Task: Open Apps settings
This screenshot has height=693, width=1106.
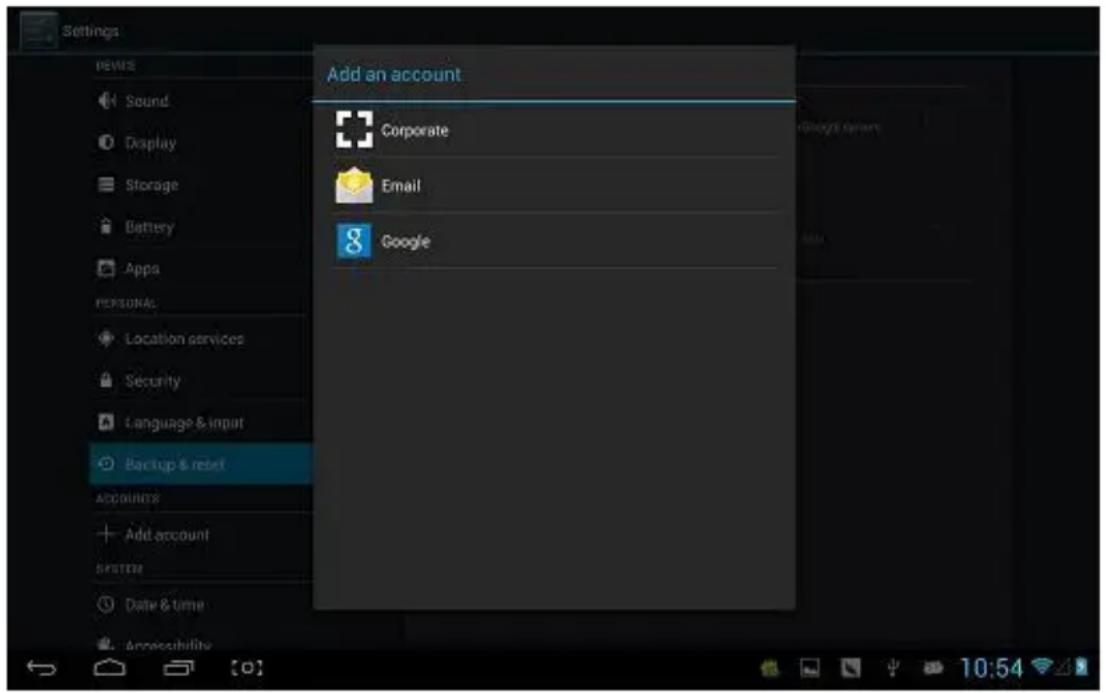Action: click(201, 269)
